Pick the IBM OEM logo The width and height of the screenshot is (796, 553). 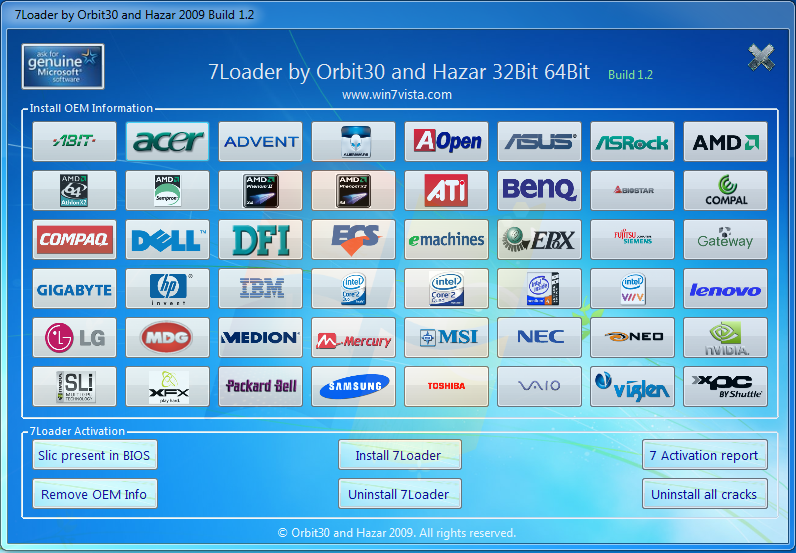pyautogui.click(x=260, y=288)
